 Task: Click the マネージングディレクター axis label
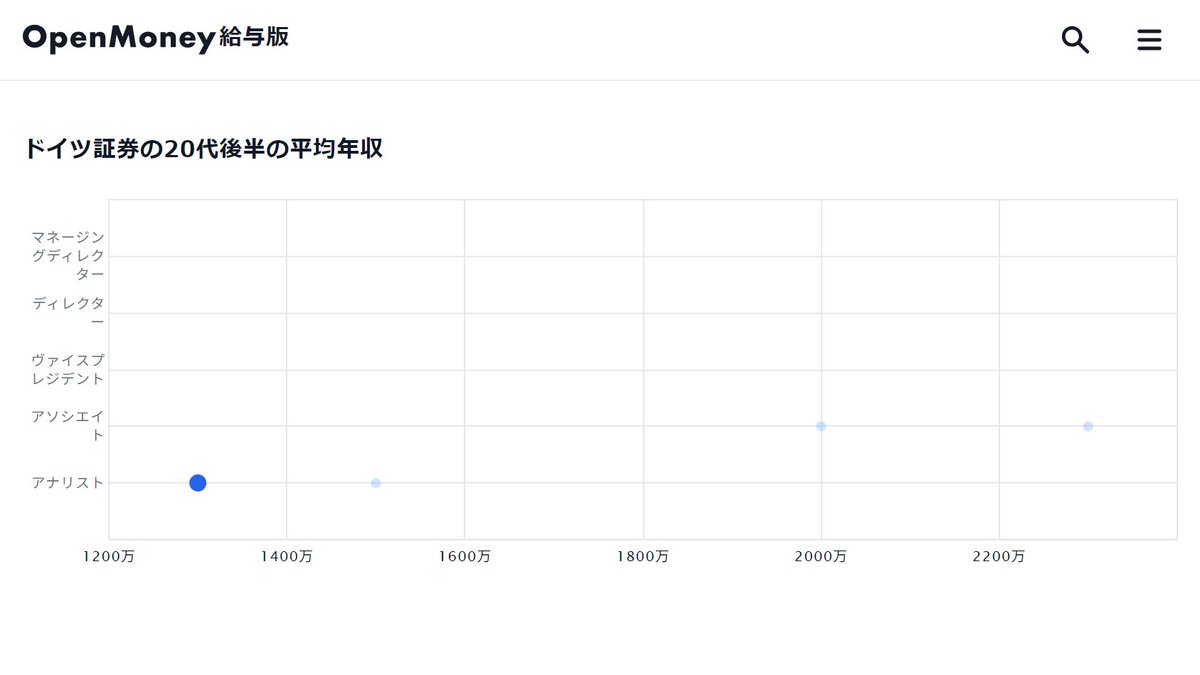67,256
